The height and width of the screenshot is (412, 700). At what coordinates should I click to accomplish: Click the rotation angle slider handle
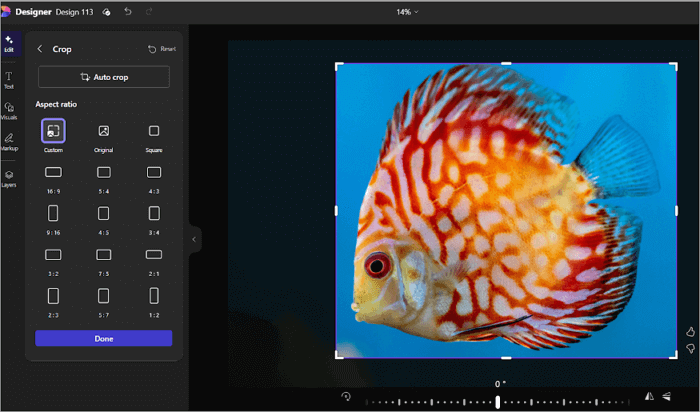tap(497, 401)
